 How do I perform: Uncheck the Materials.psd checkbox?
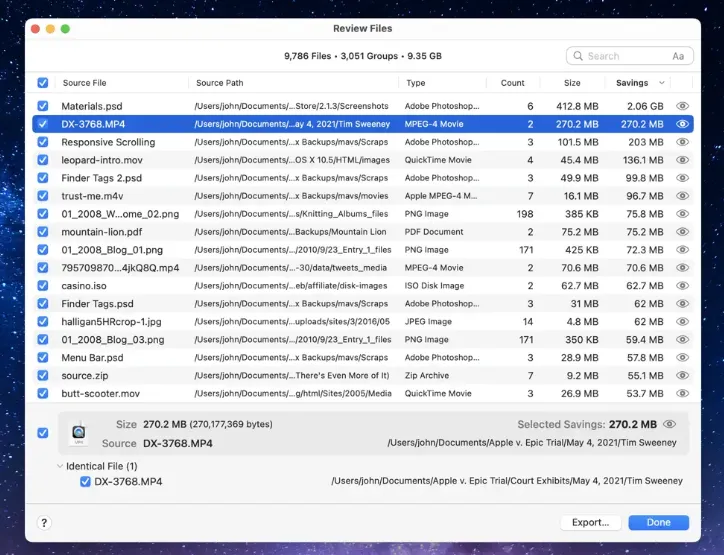point(43,106)
